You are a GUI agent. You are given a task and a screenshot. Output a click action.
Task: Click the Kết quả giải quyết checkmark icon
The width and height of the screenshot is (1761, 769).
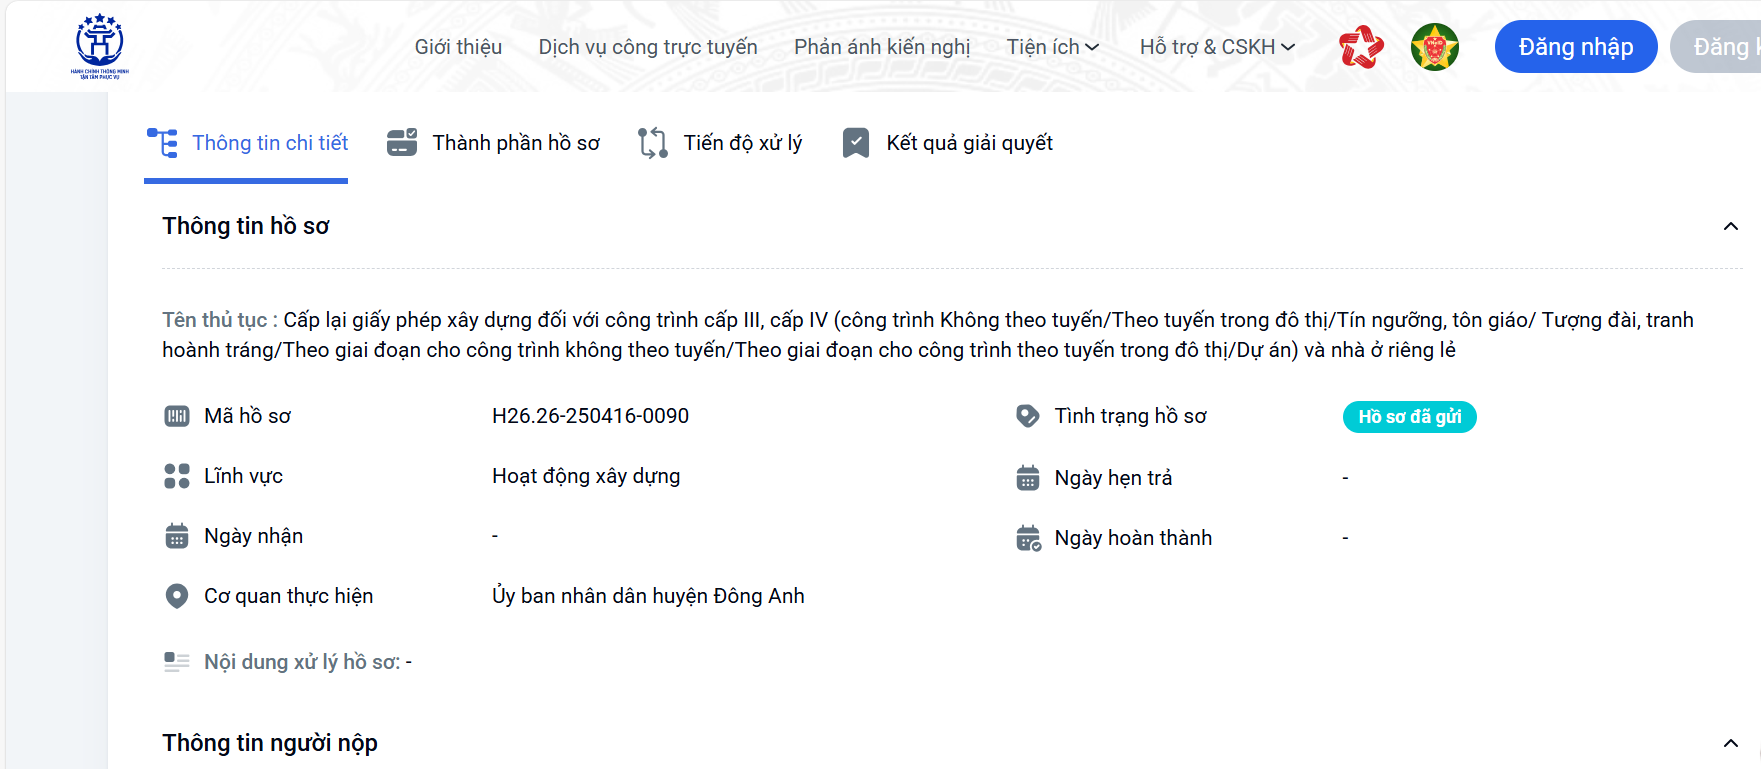[x=856, y=143]
